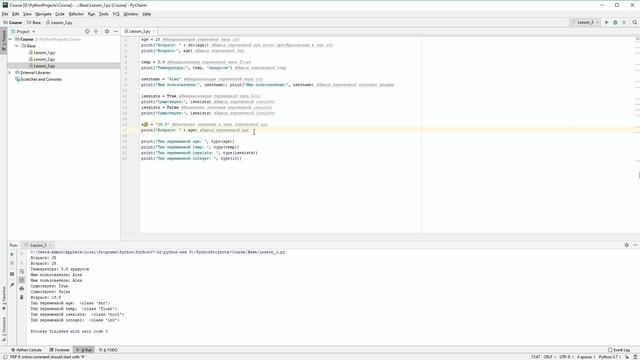Screen dimensions: 640x360
Task: Open the View menu
Action: [x=27, y=14]
